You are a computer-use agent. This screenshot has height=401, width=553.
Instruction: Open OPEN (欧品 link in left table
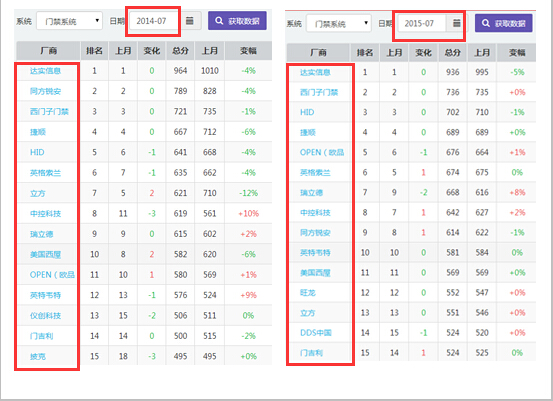52,275
